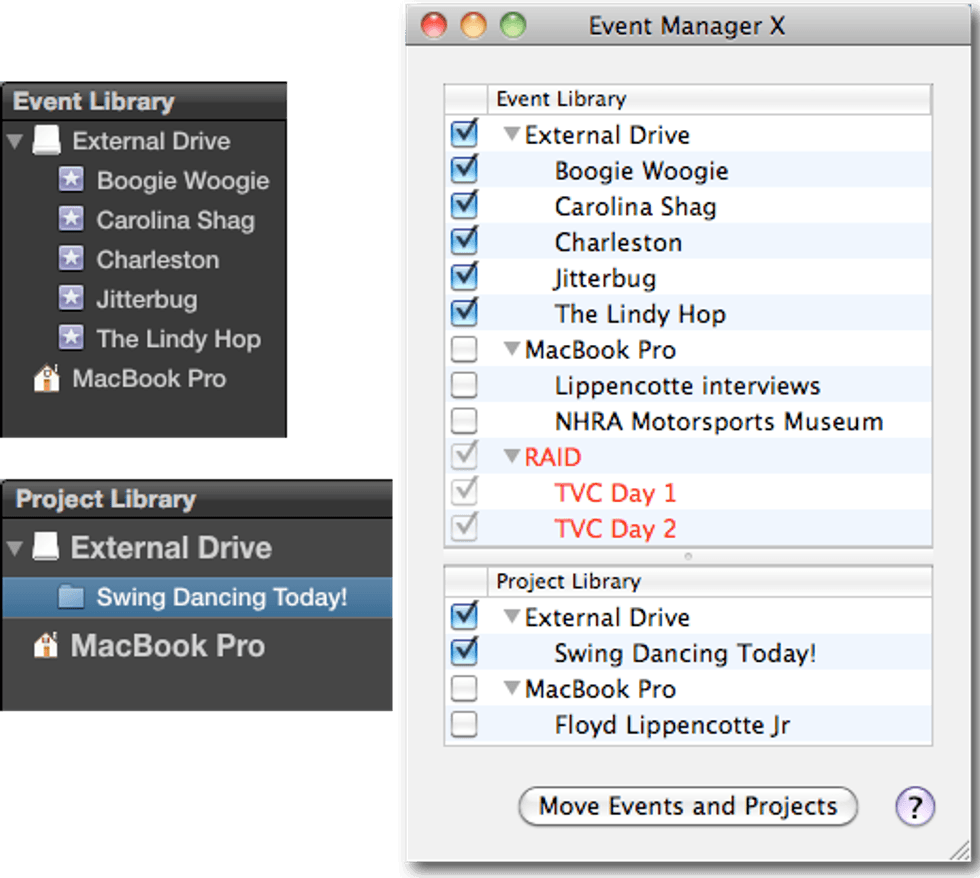Select the red TVC Day 2 row text
Image resolution: width=980 pixels, height=878 pixels.
coord(616,529)
